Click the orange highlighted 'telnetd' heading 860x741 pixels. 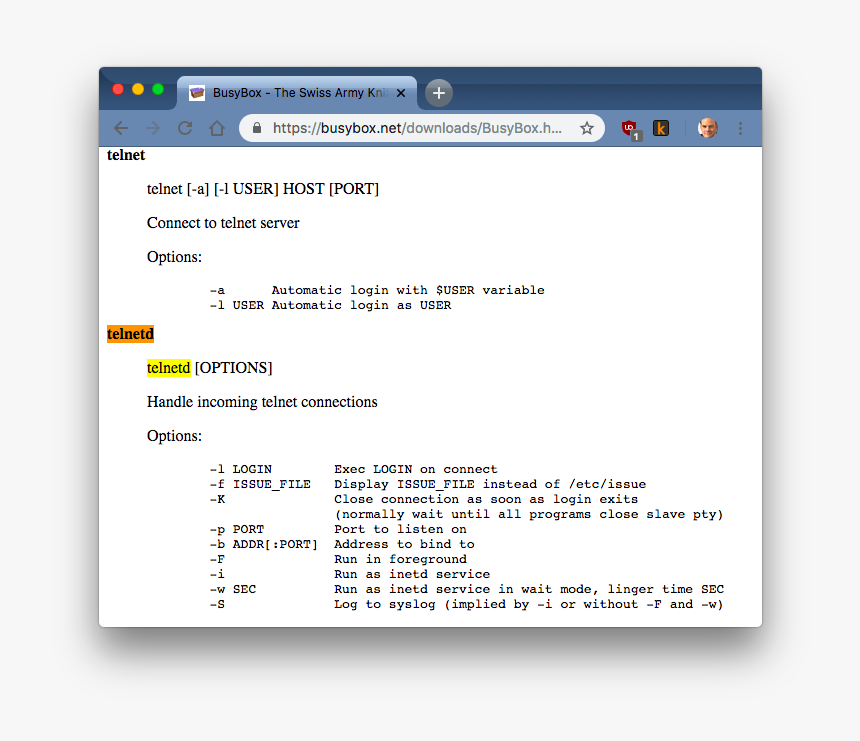pyautogui.click(x=131, y=334)
